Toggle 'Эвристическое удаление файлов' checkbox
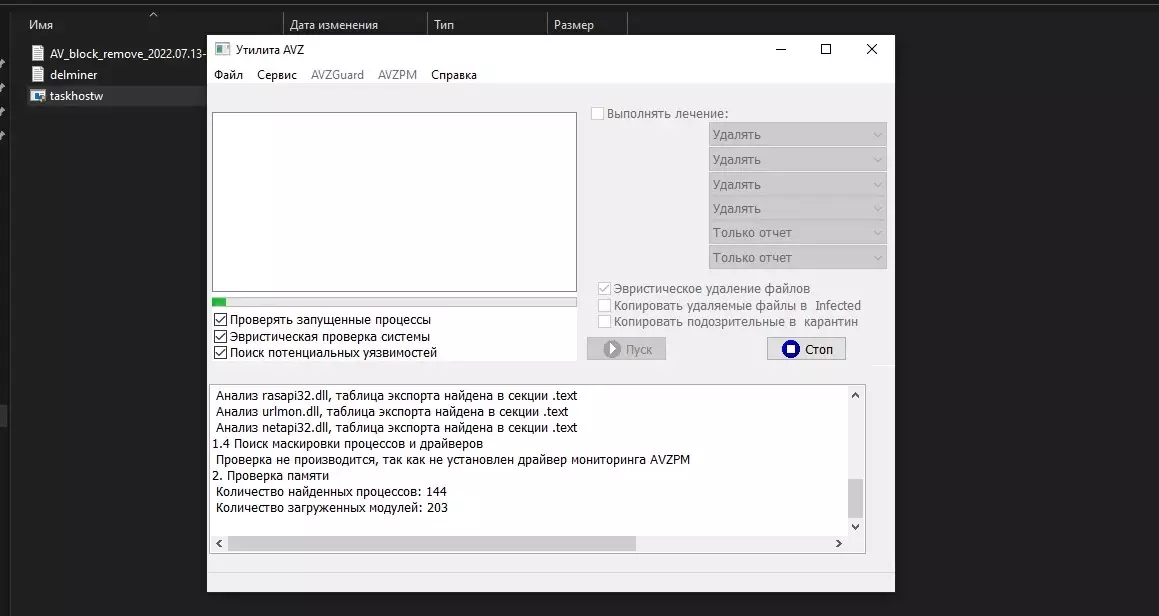The height and width of the screenshot is (616, 1159). (604, 288)
